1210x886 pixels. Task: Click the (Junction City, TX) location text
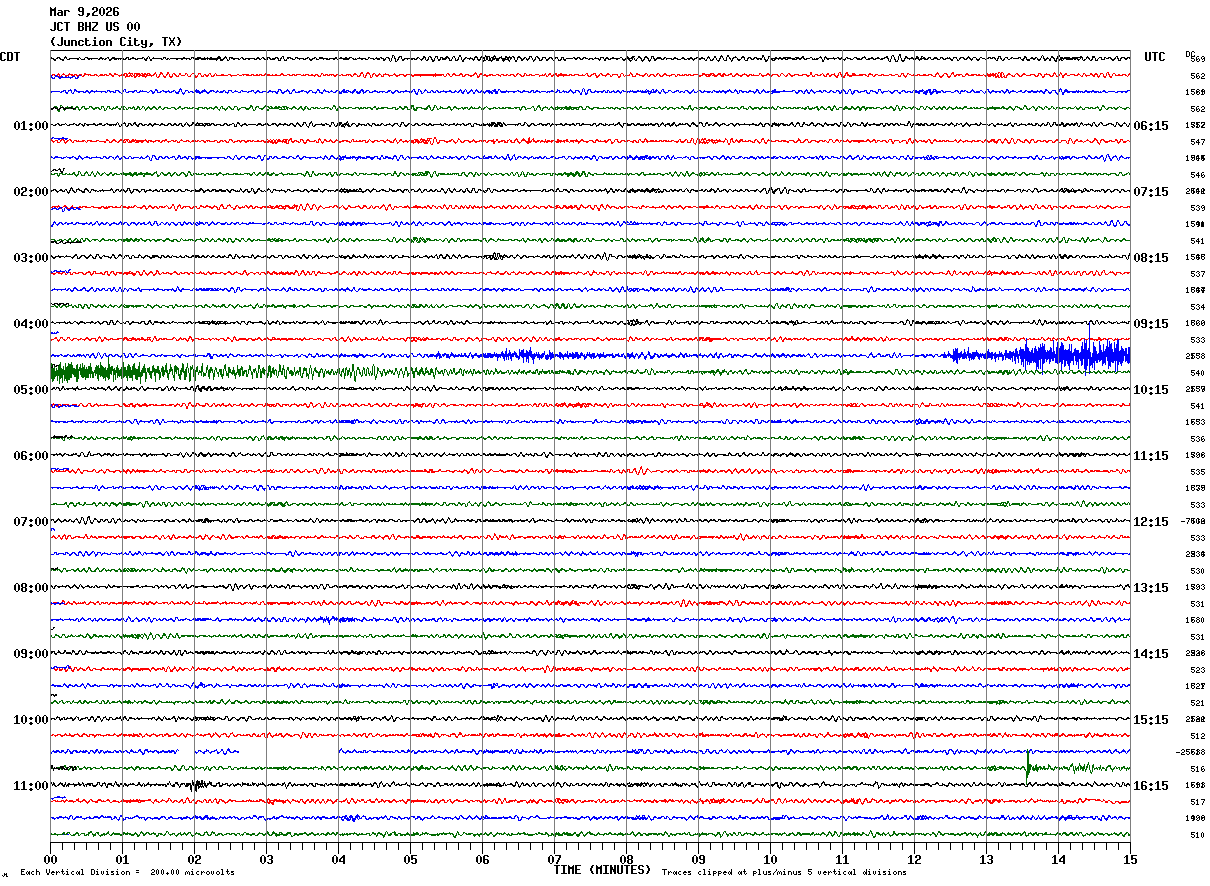pos(116,42)
